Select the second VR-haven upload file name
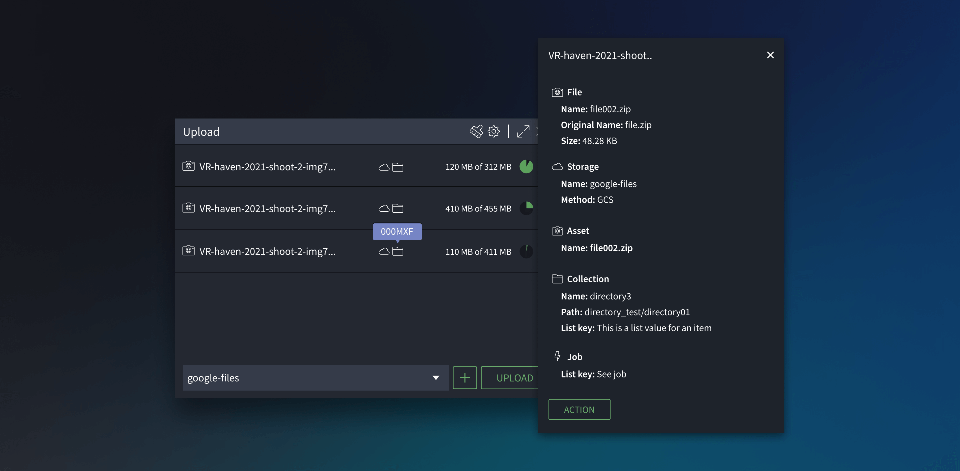 click(x=267, y=209)
